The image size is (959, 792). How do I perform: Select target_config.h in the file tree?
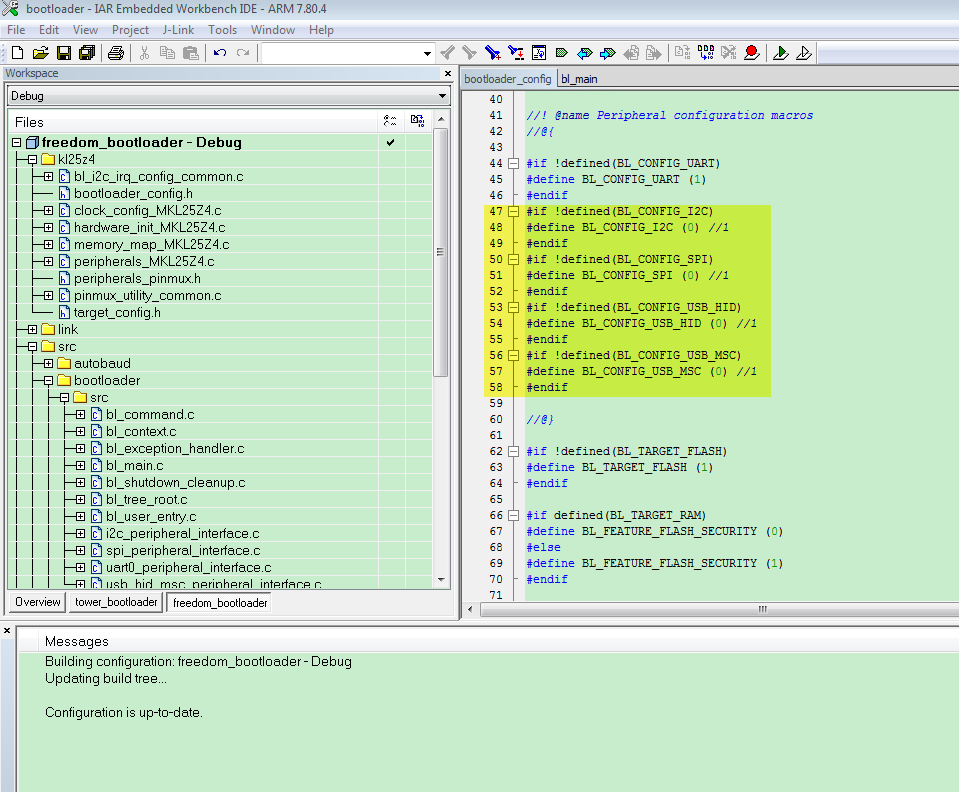117,313
